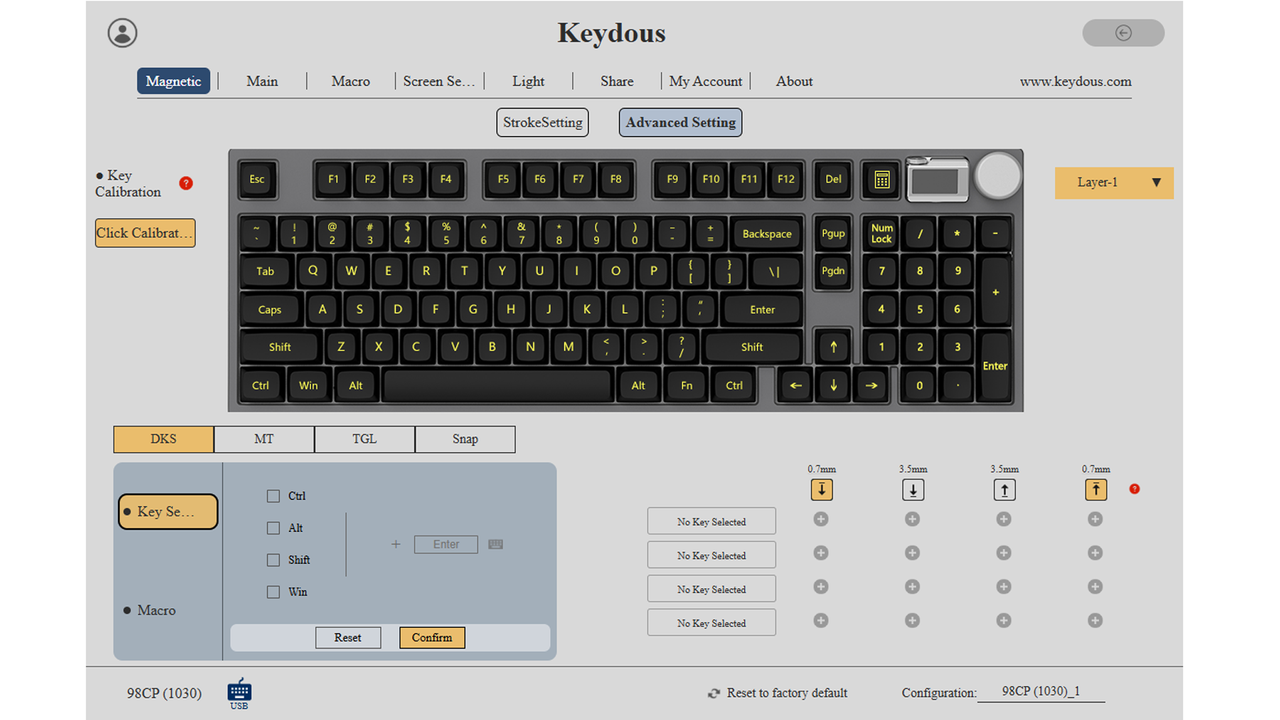Select the left arrow key on keyboard
1280x720 pixels.
pos(795,385)
